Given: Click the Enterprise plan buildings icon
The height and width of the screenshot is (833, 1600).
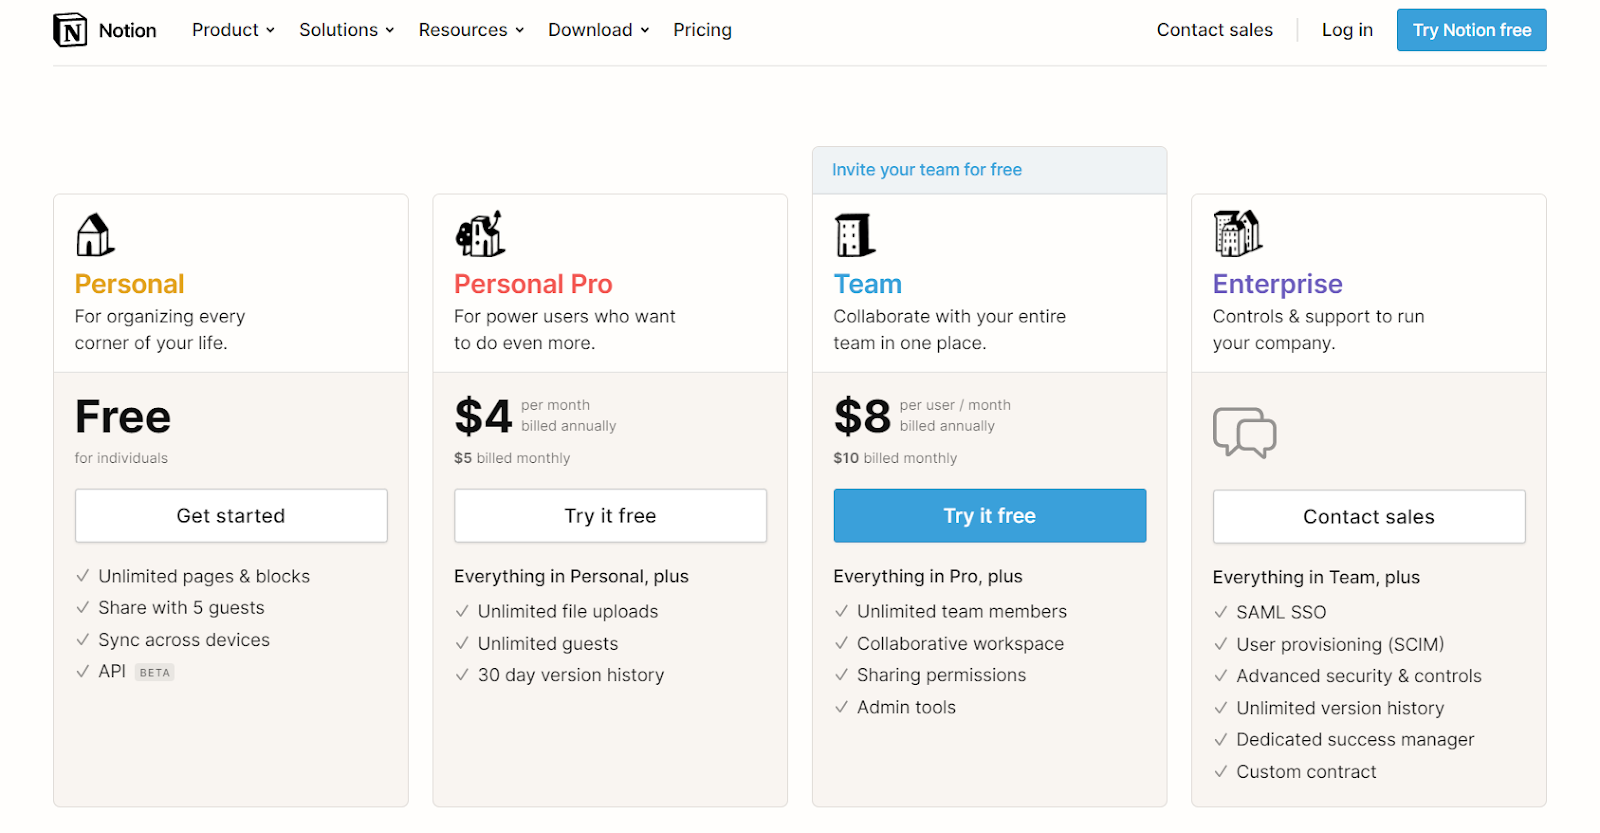Looking at the screenshot, I should [x=1237, y=234].
